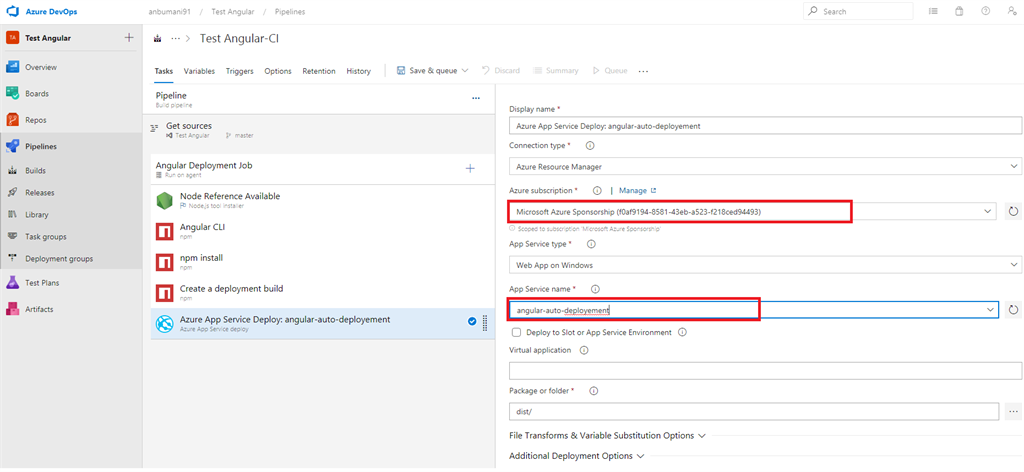
Task: Click the Azure DevOps logo icon
Action: click(x=11, y=11)
